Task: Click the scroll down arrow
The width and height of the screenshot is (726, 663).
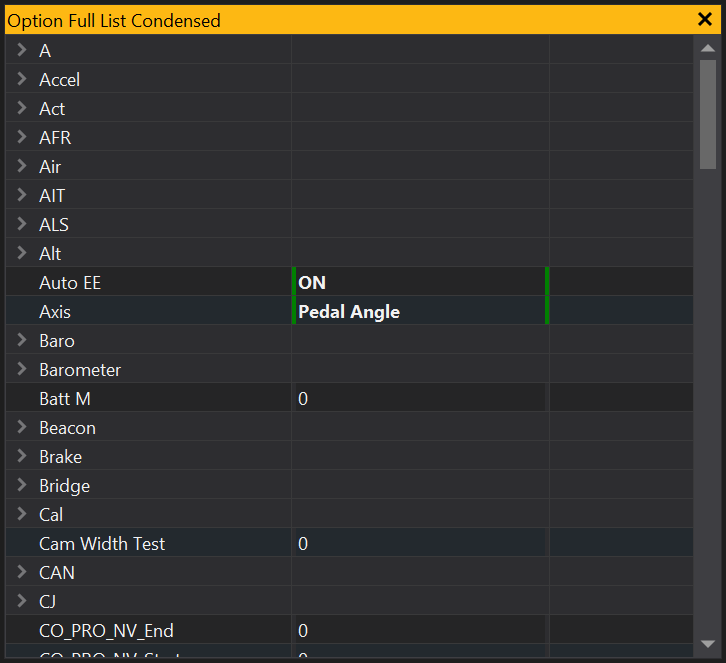Action: point(708,644)
